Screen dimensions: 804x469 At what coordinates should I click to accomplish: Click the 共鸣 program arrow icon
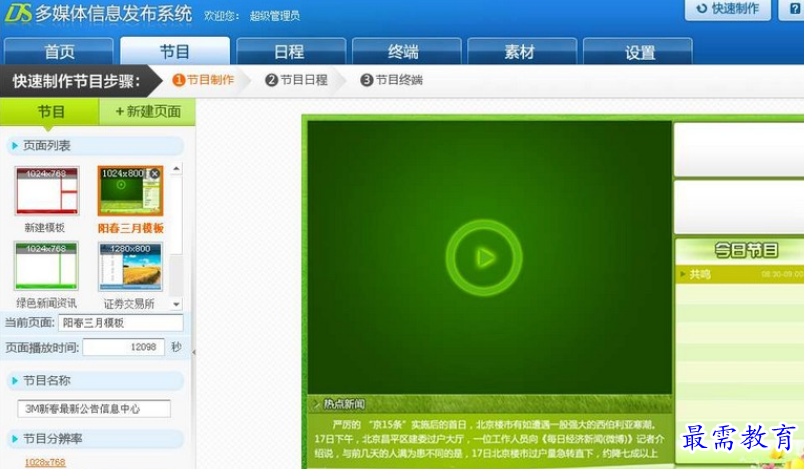click(x=682, y=274)
